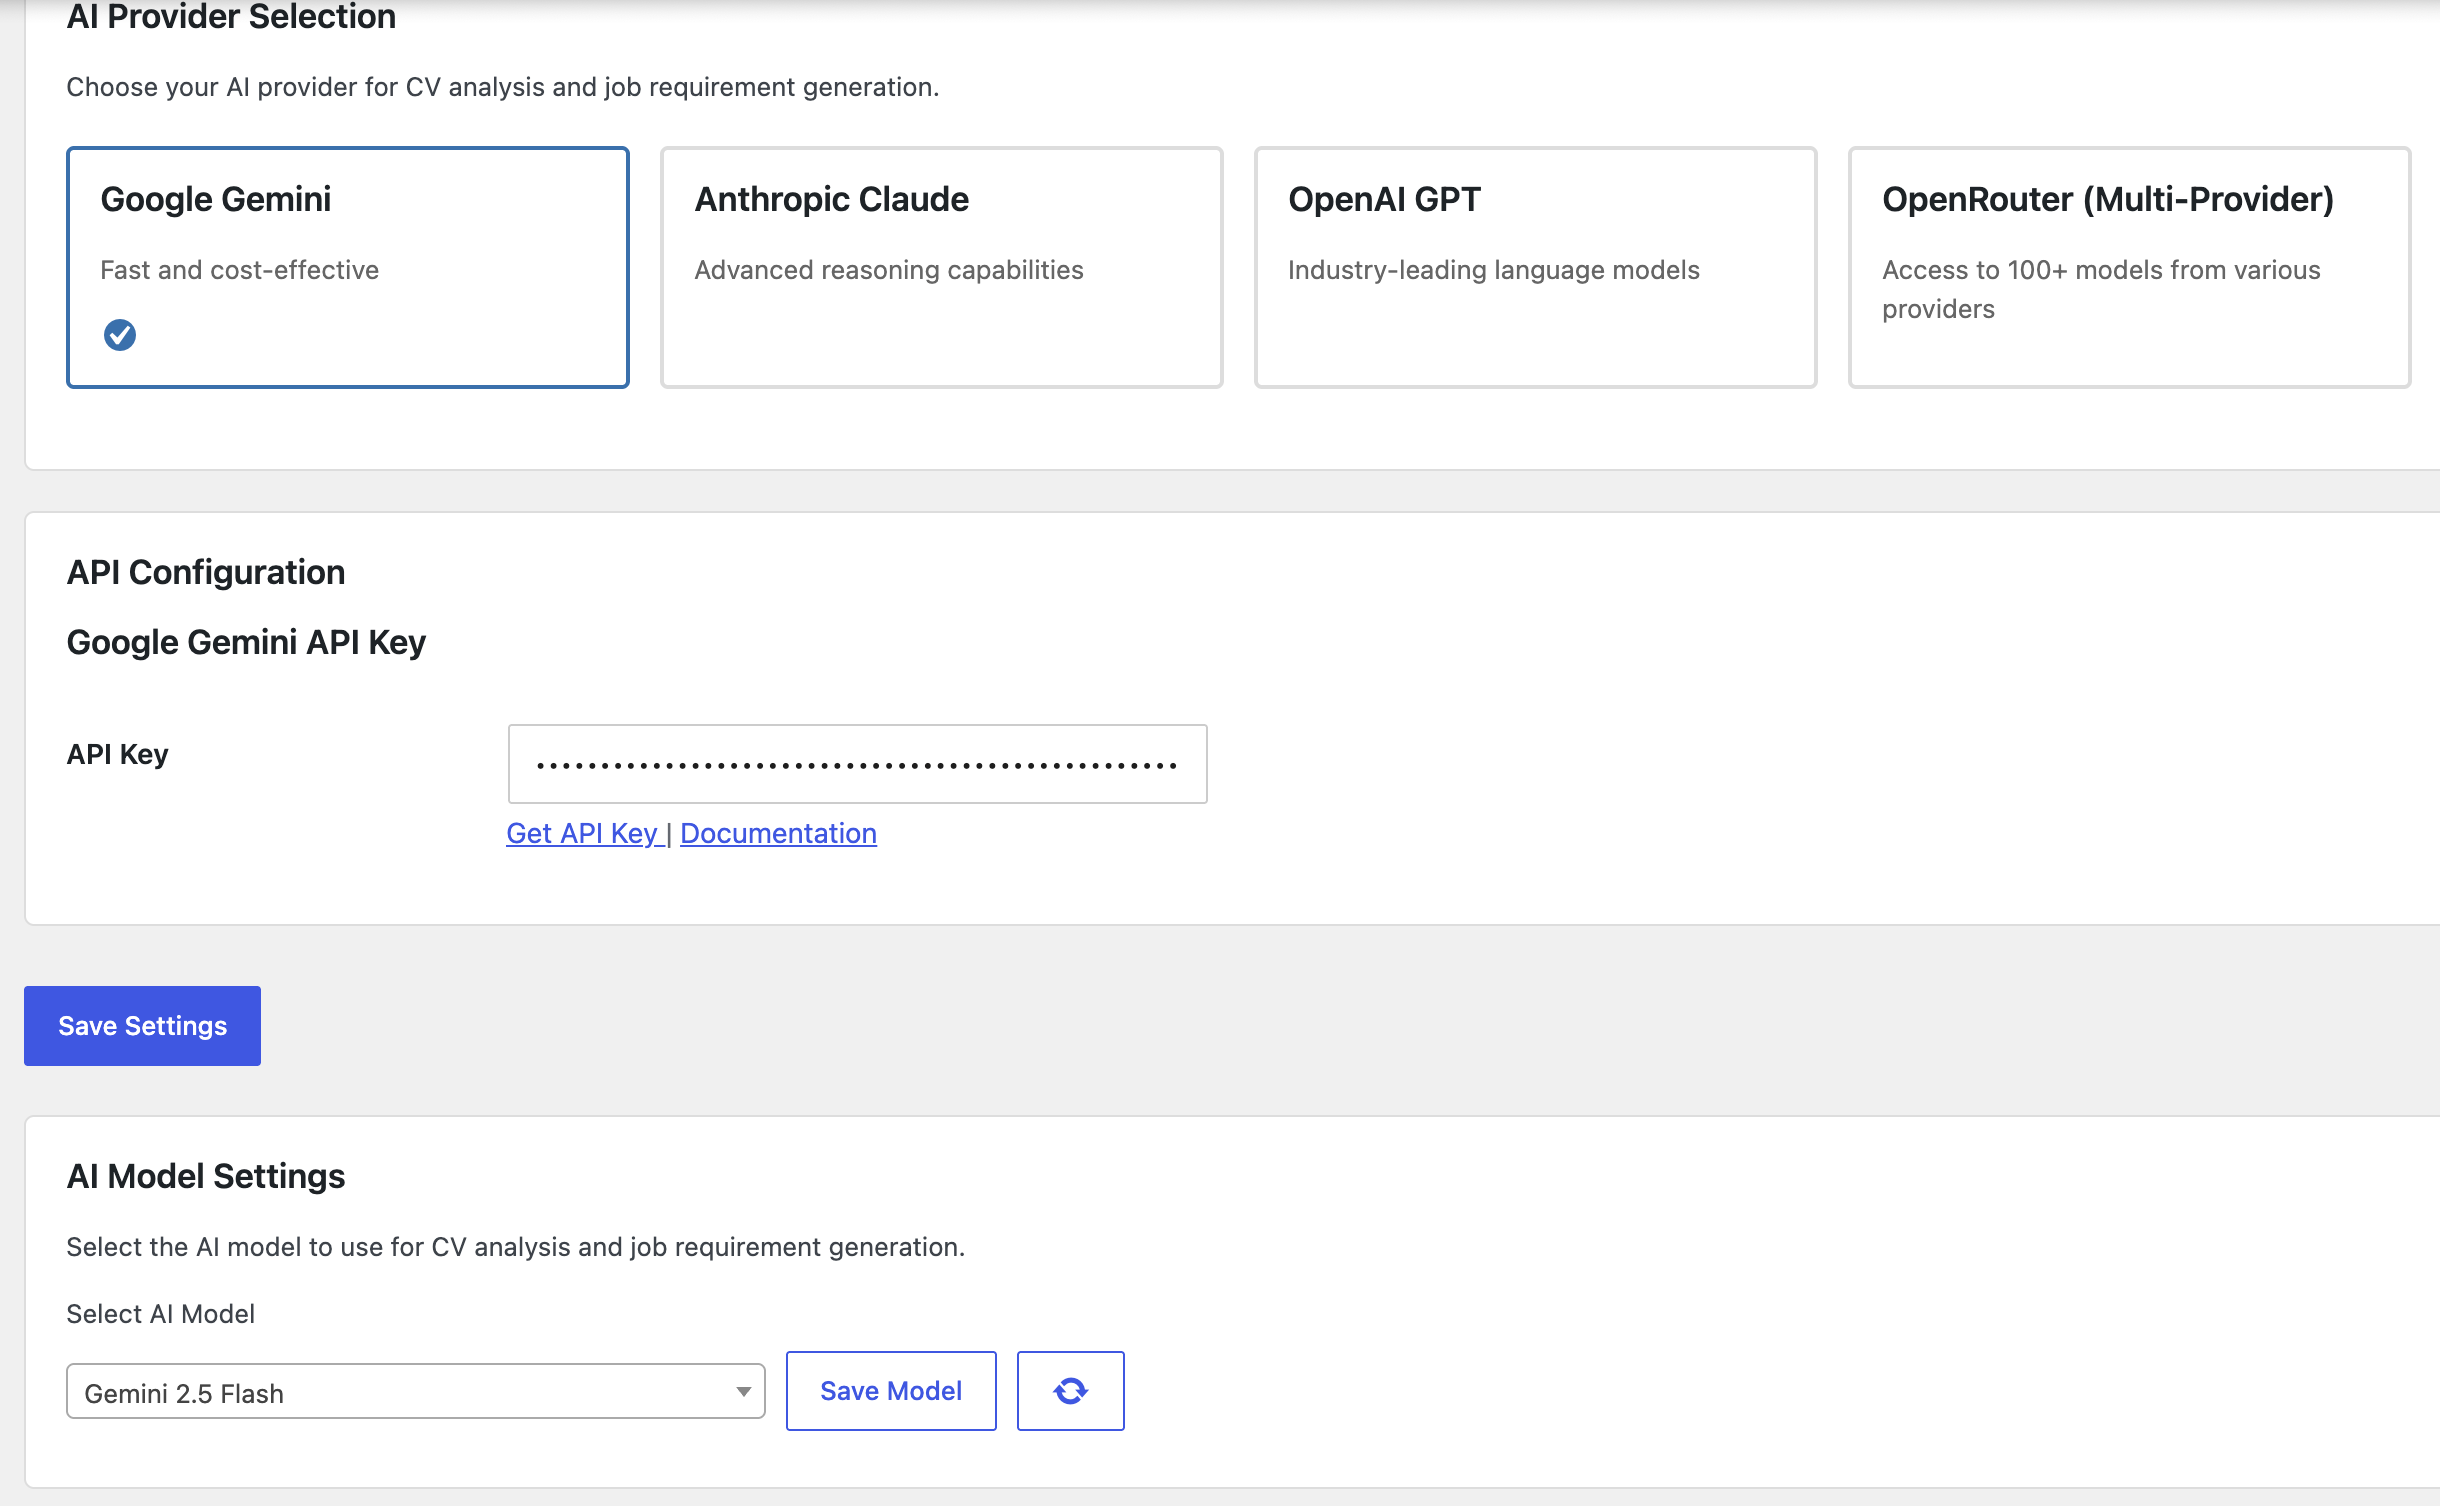Click the 'Select the AI model to use' text
This screenshot has height=1506, width=2440.
tap(516, 1247)
